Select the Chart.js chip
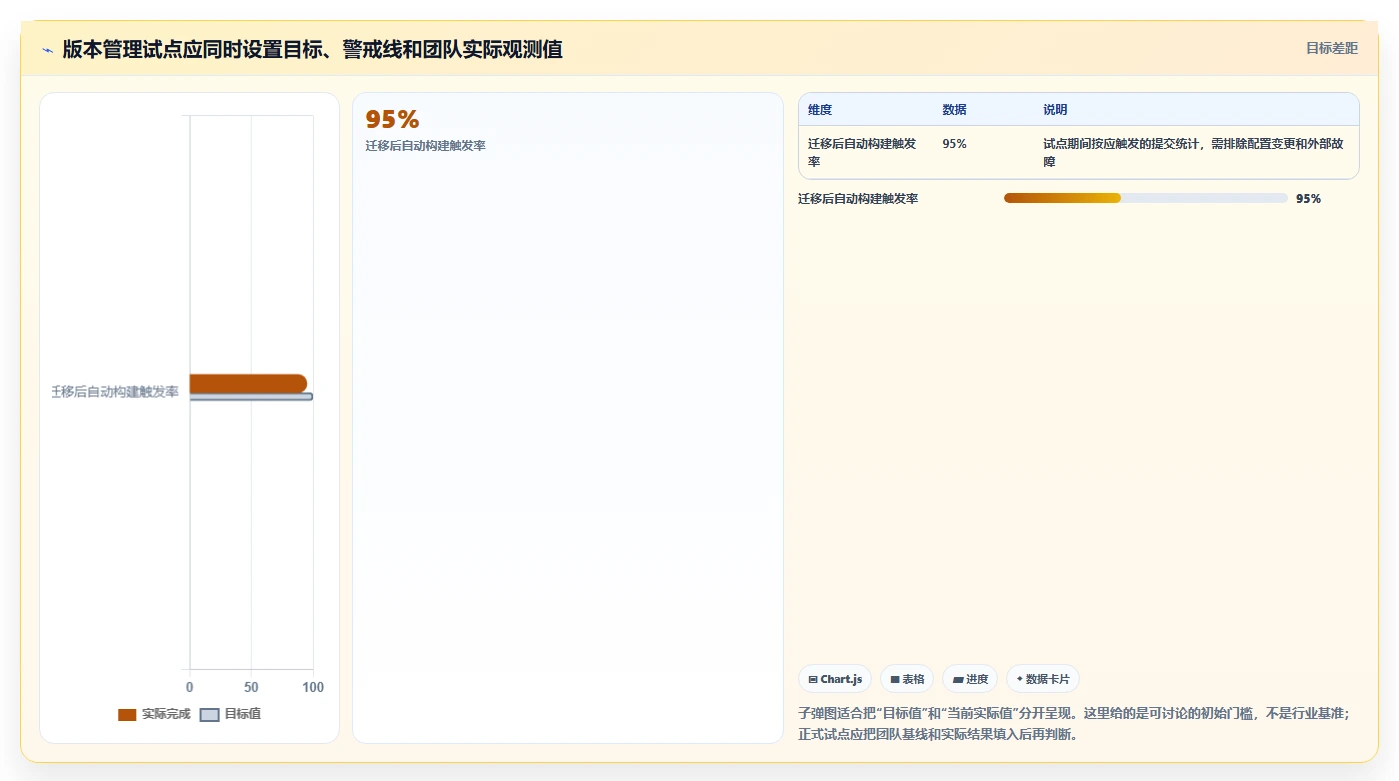 835,679
